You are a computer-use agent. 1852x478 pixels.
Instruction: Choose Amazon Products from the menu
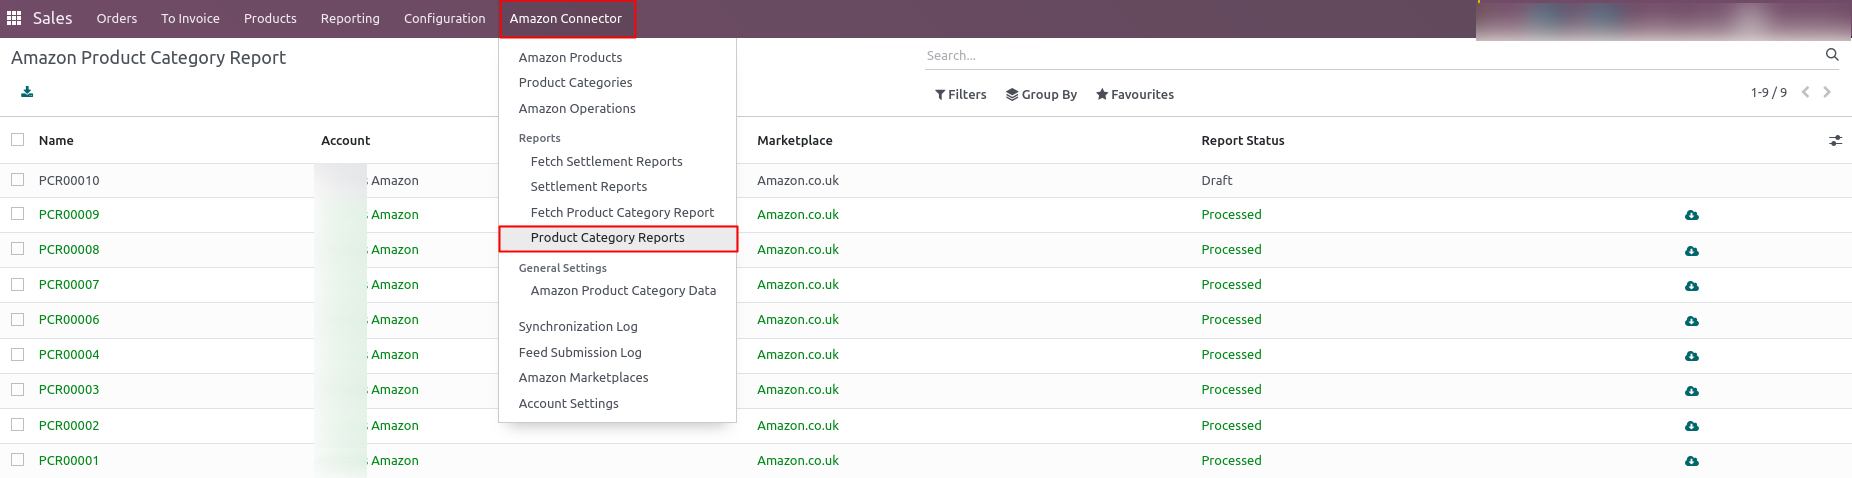click(570, 57)
